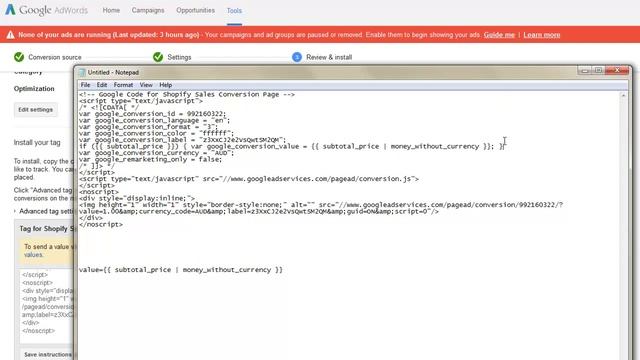Viewport: 640px width, 360px height.
Task: Open the Notepad File menu
Action: (x=85, y=85)
